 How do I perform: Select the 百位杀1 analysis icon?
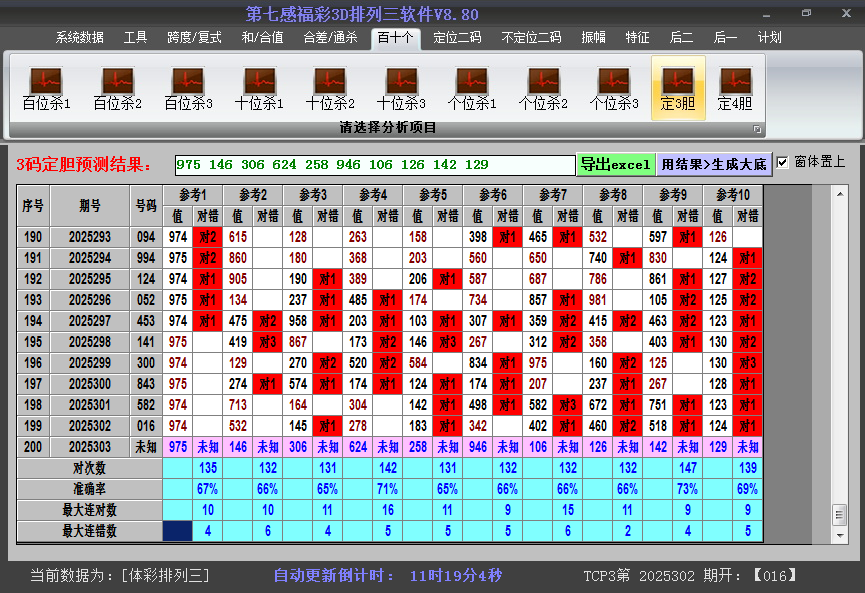[44, 85]
